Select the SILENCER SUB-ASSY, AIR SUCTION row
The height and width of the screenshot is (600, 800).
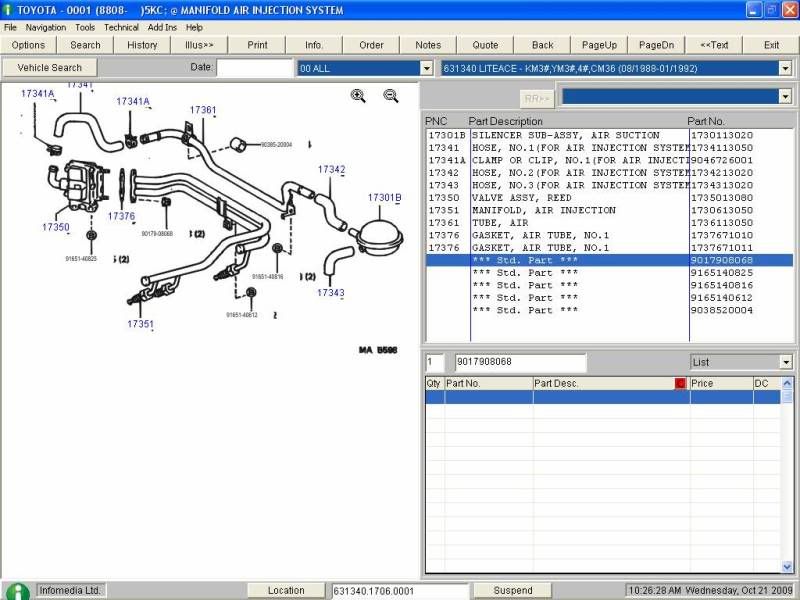[609, 135]
